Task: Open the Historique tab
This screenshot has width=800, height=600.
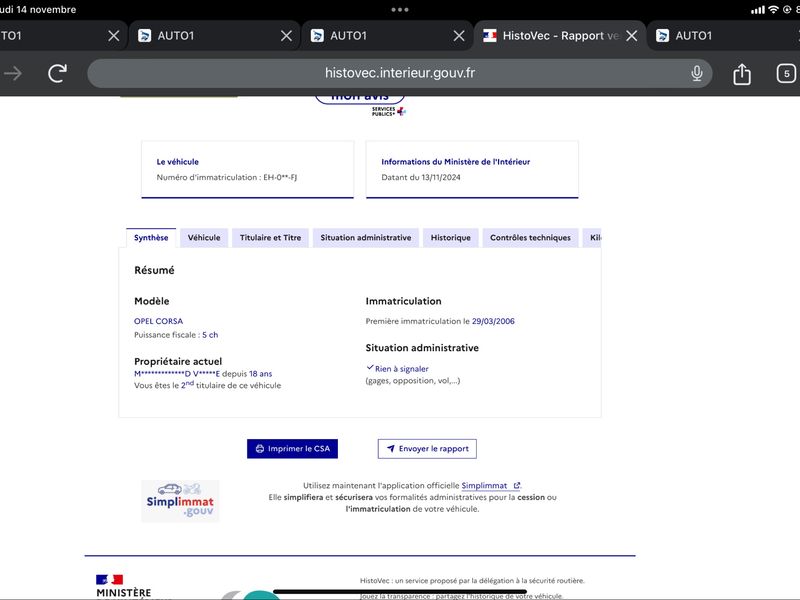Action: [451, 238]
